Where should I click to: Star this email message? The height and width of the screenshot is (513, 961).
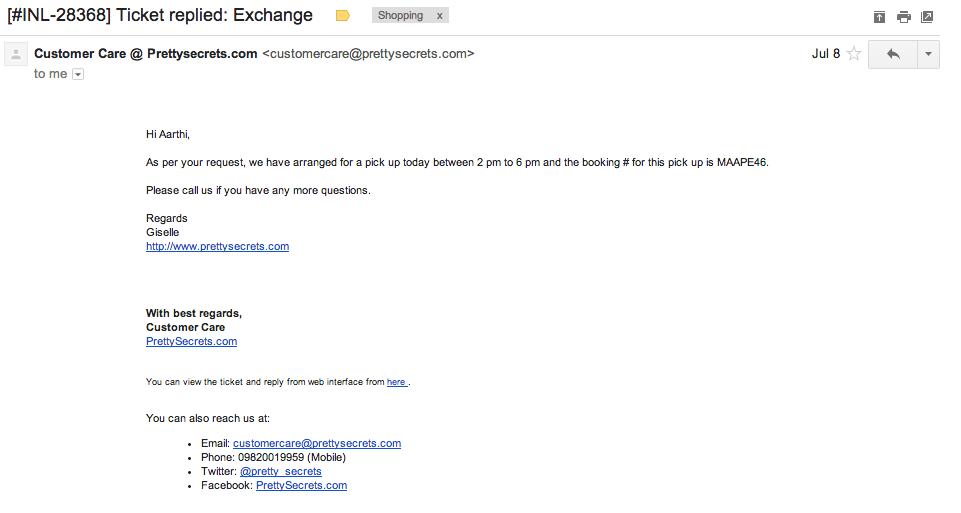tap(854, 54)
